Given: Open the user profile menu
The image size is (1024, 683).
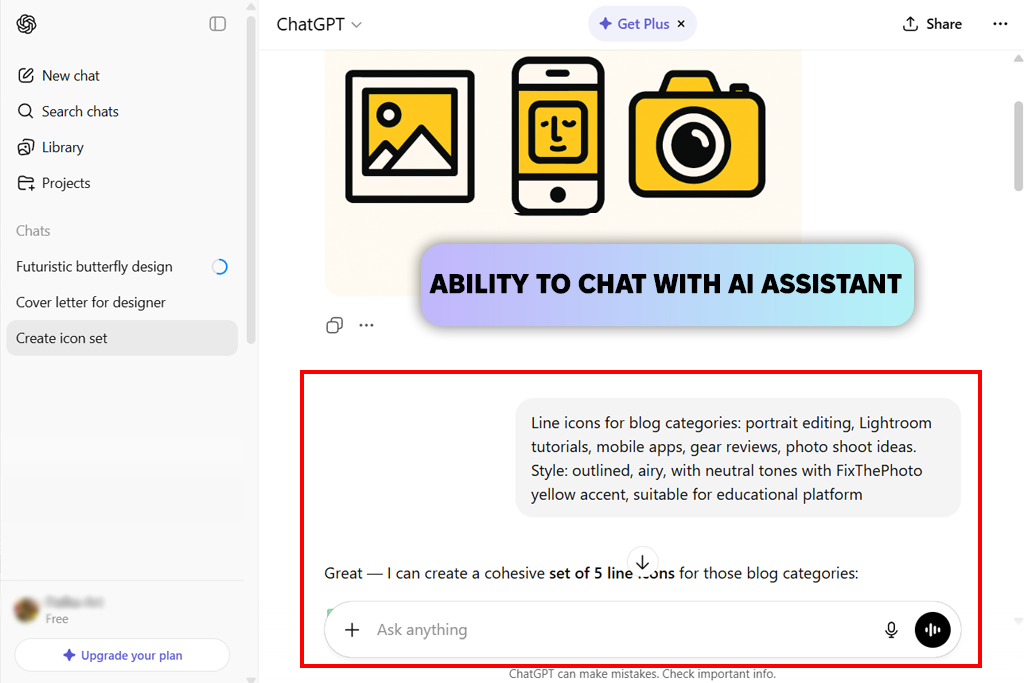Looking at the screenshot, I should click(x=122, y=610).
